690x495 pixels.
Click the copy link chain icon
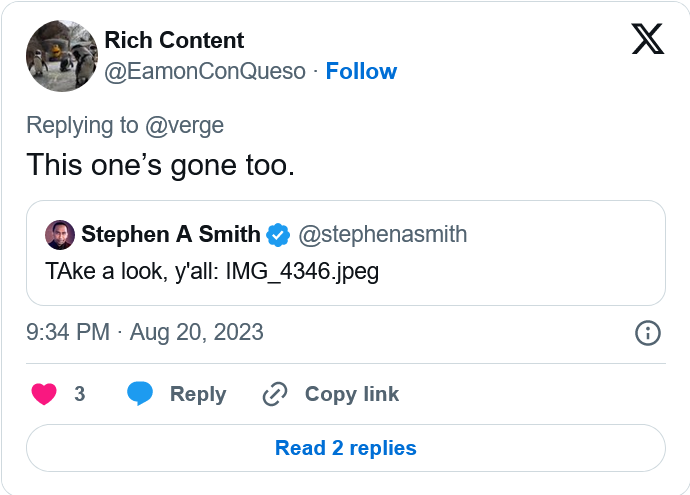(x=274, y=394)
